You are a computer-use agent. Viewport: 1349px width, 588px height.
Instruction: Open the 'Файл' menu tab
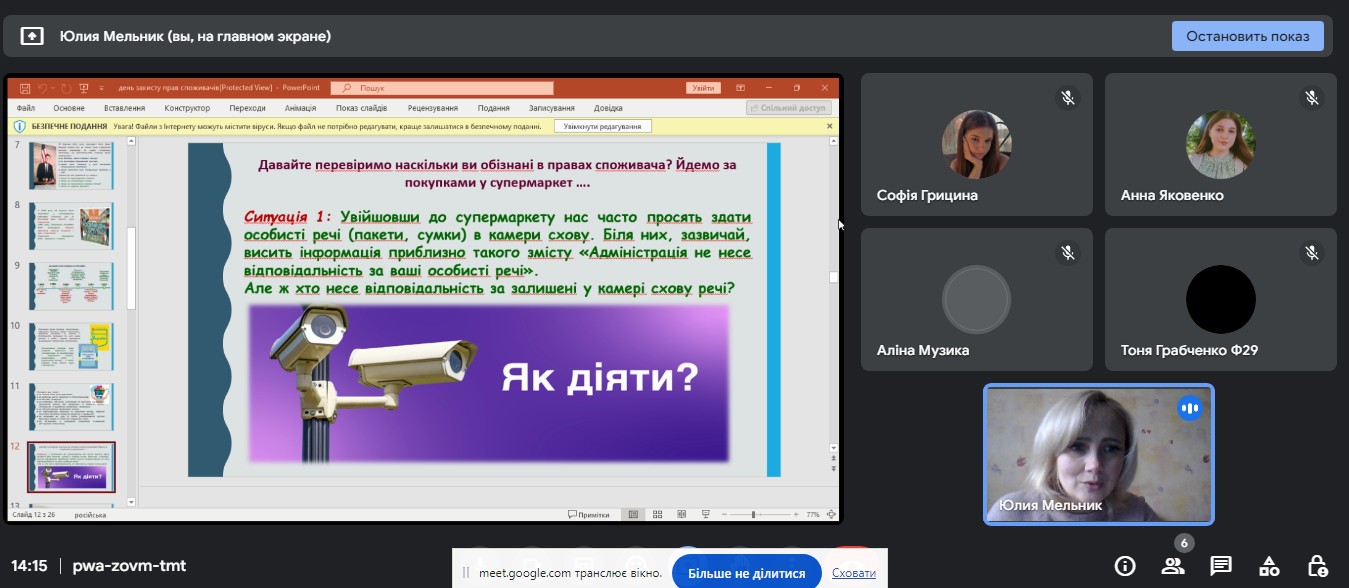coord(26,108)
